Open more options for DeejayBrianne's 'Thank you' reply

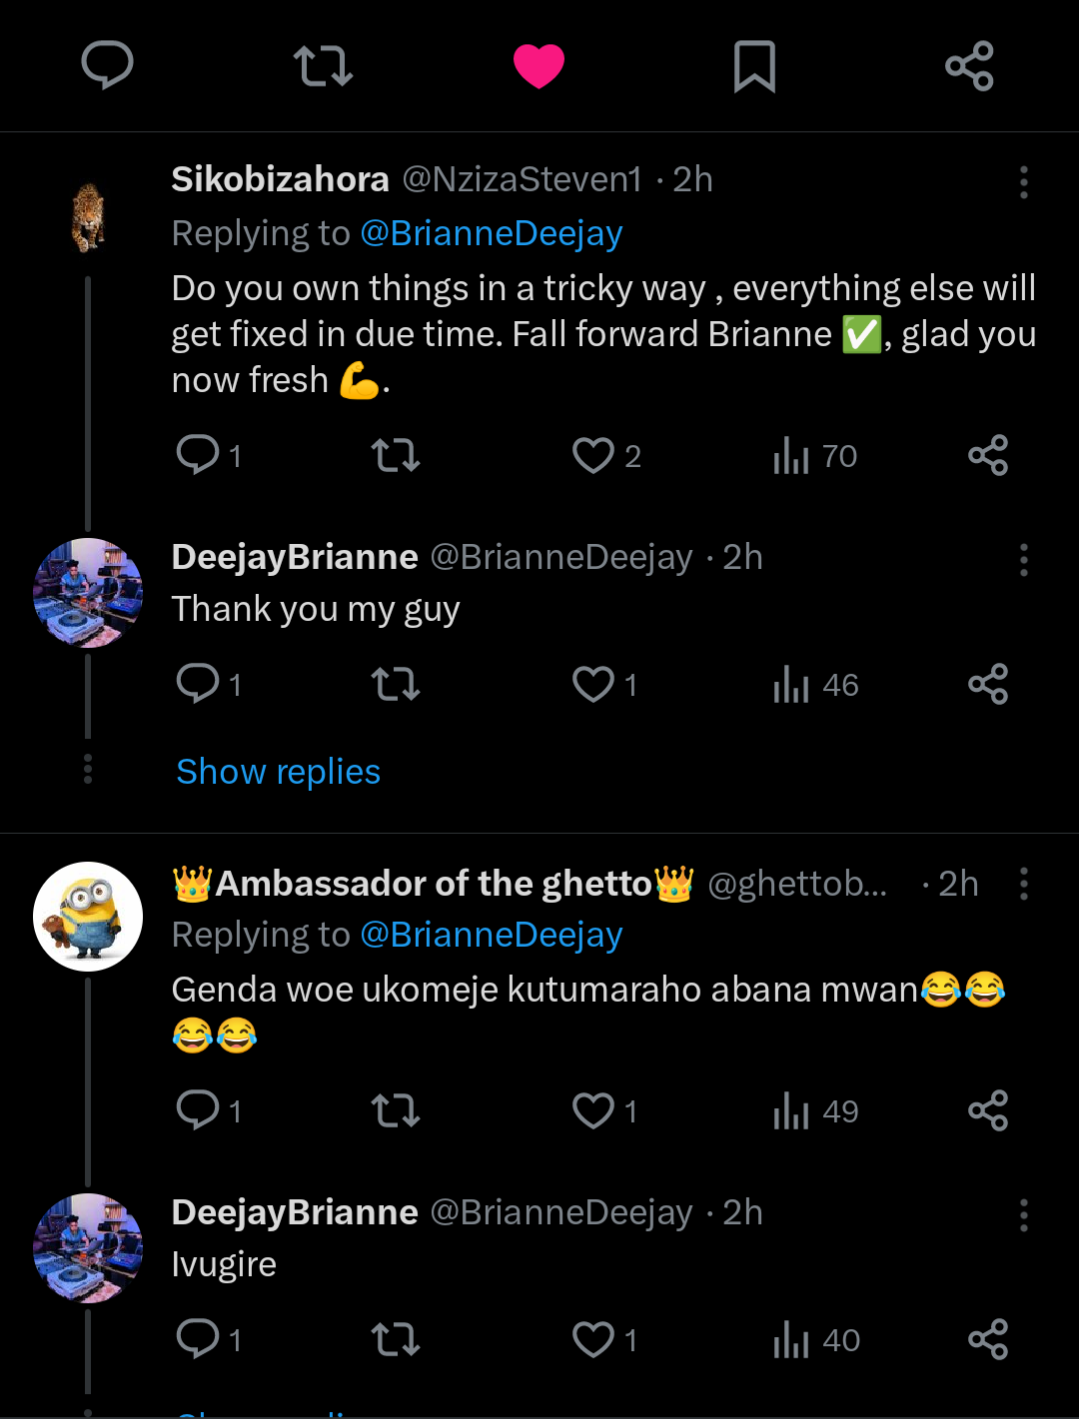point(1023,560)
